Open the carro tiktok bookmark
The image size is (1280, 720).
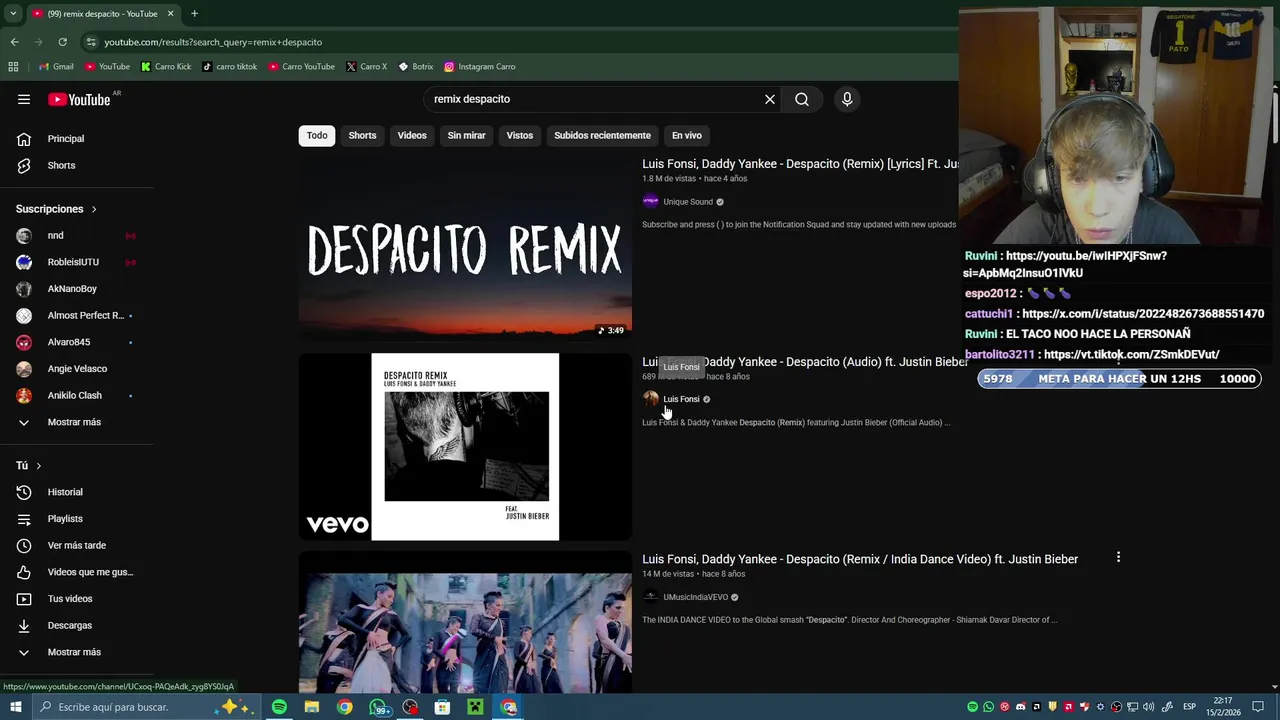coord(230,67)
